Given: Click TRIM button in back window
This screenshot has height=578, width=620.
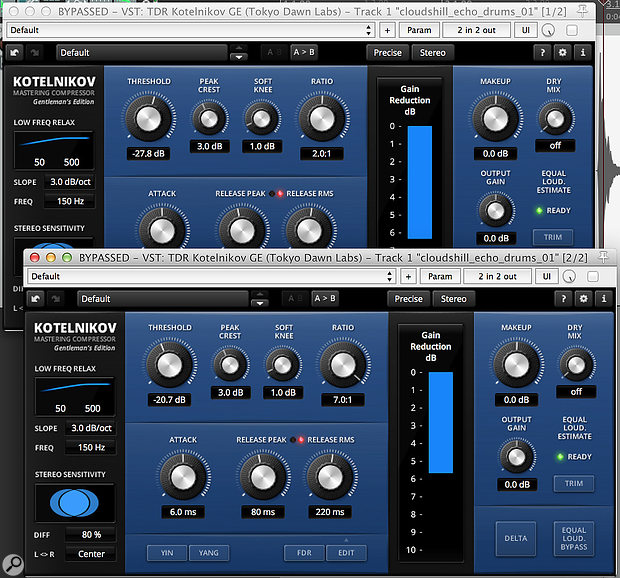Looking at the screenshot, I should 553,237.
